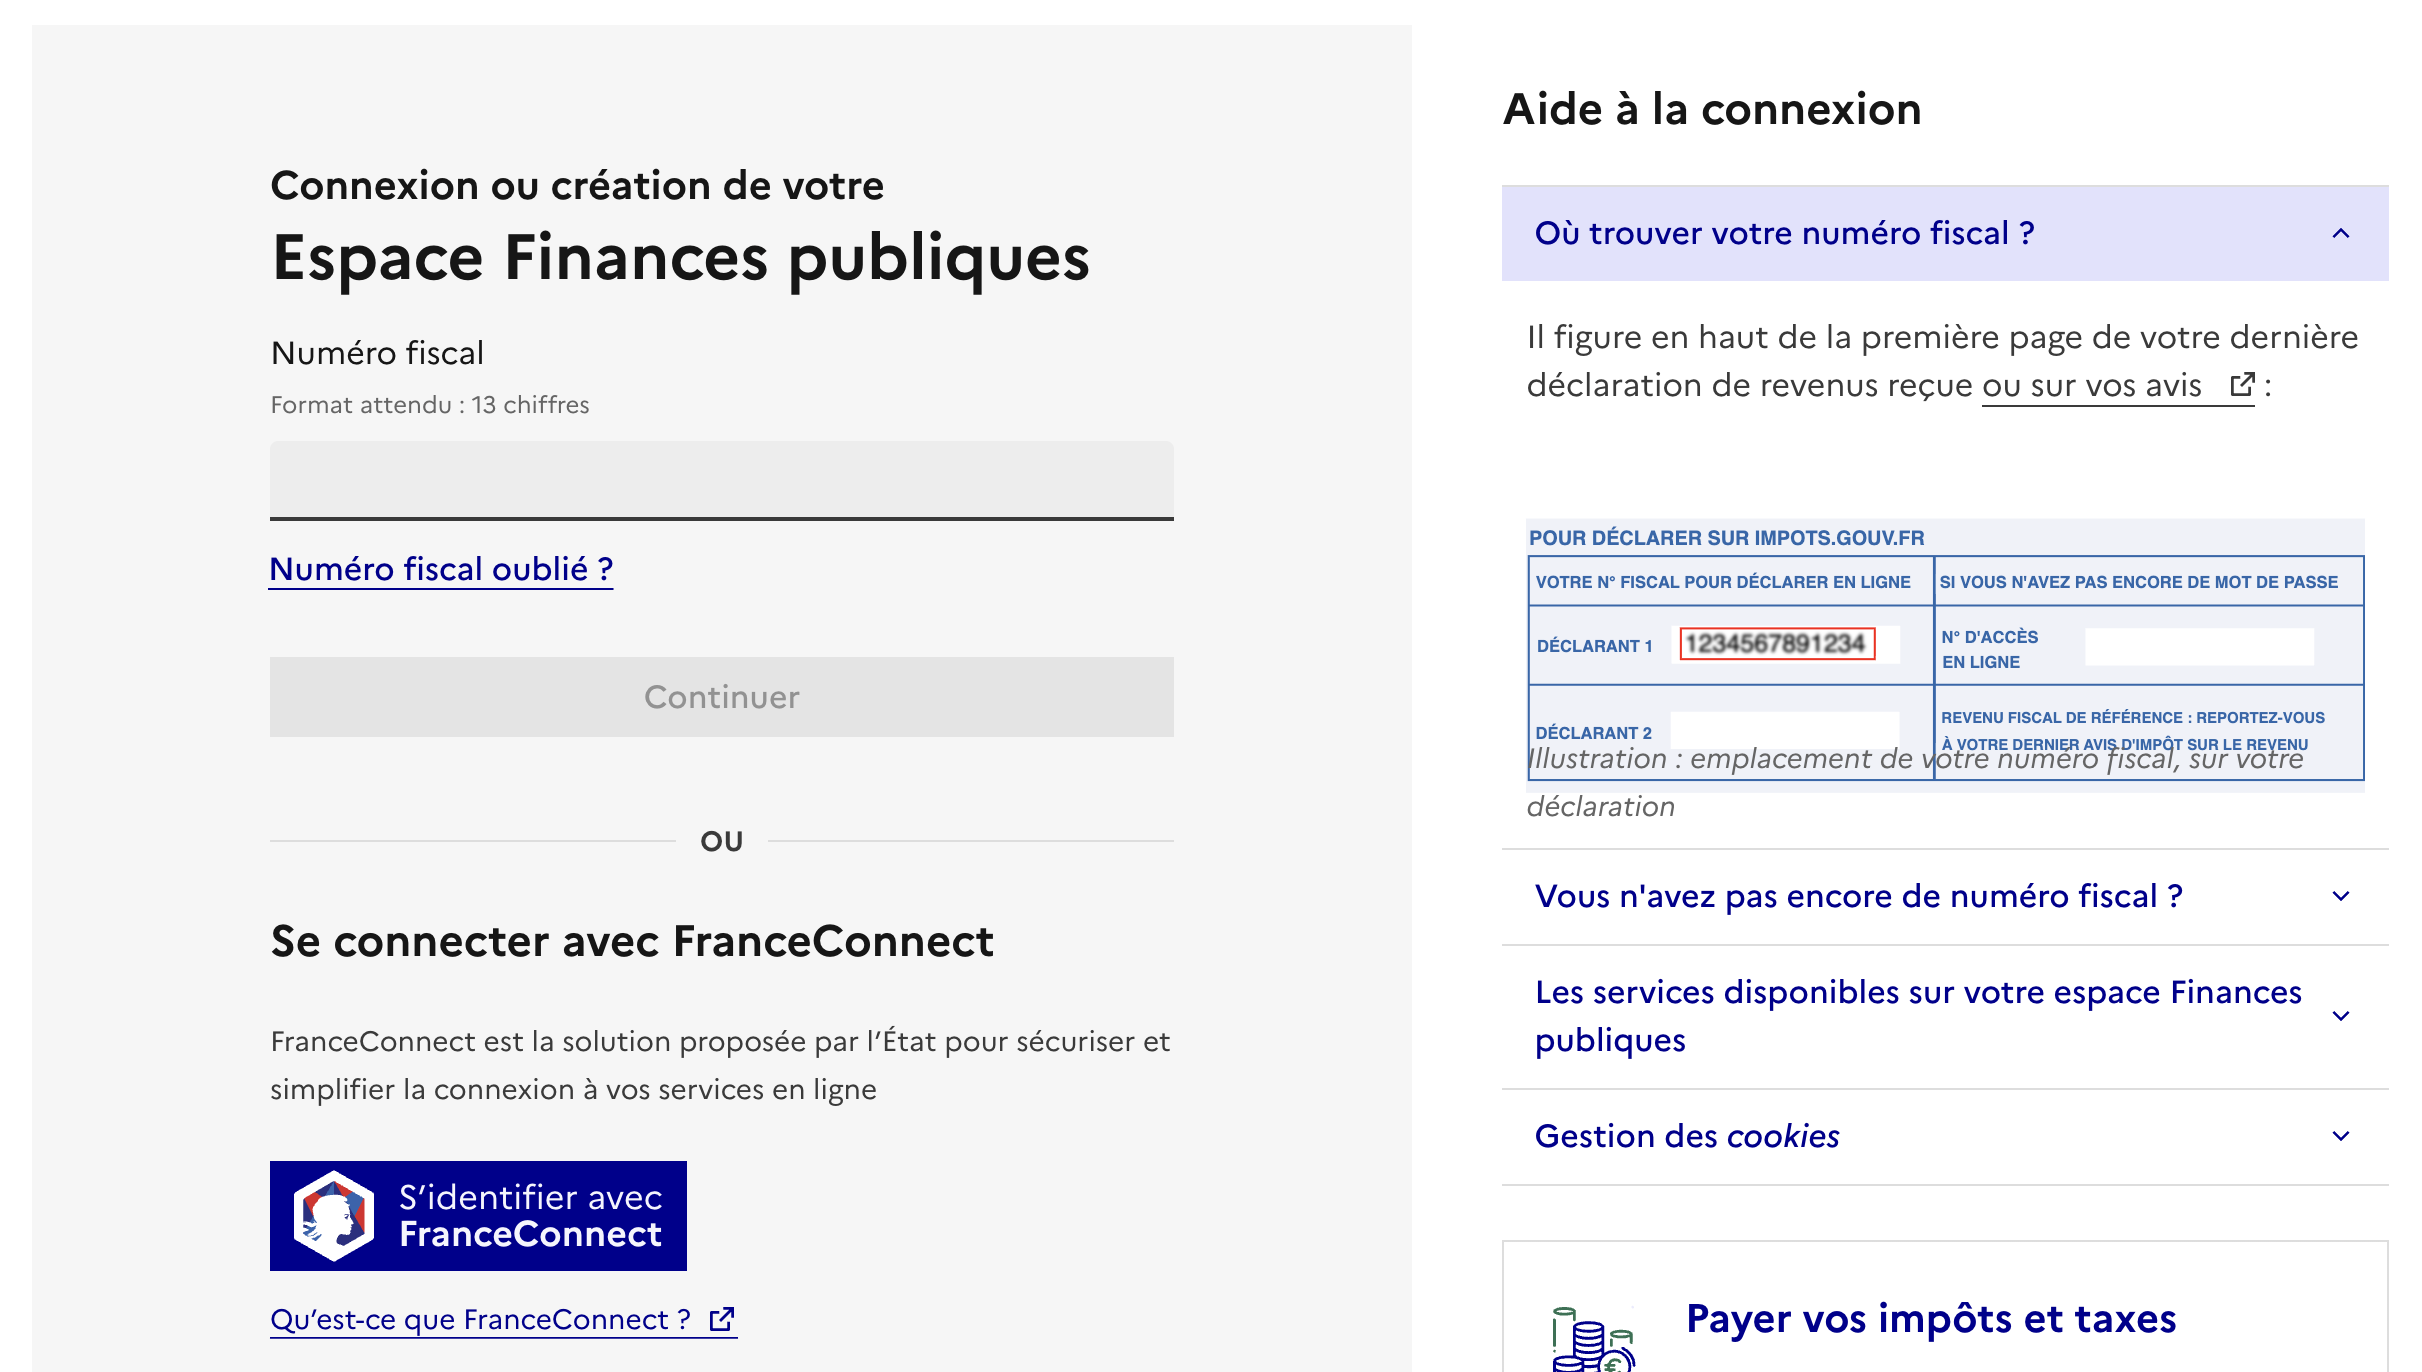Click 'Numéro fiscal oublié ?'
Screen dimensions: 2422x1372
click(x=440, y=568)
